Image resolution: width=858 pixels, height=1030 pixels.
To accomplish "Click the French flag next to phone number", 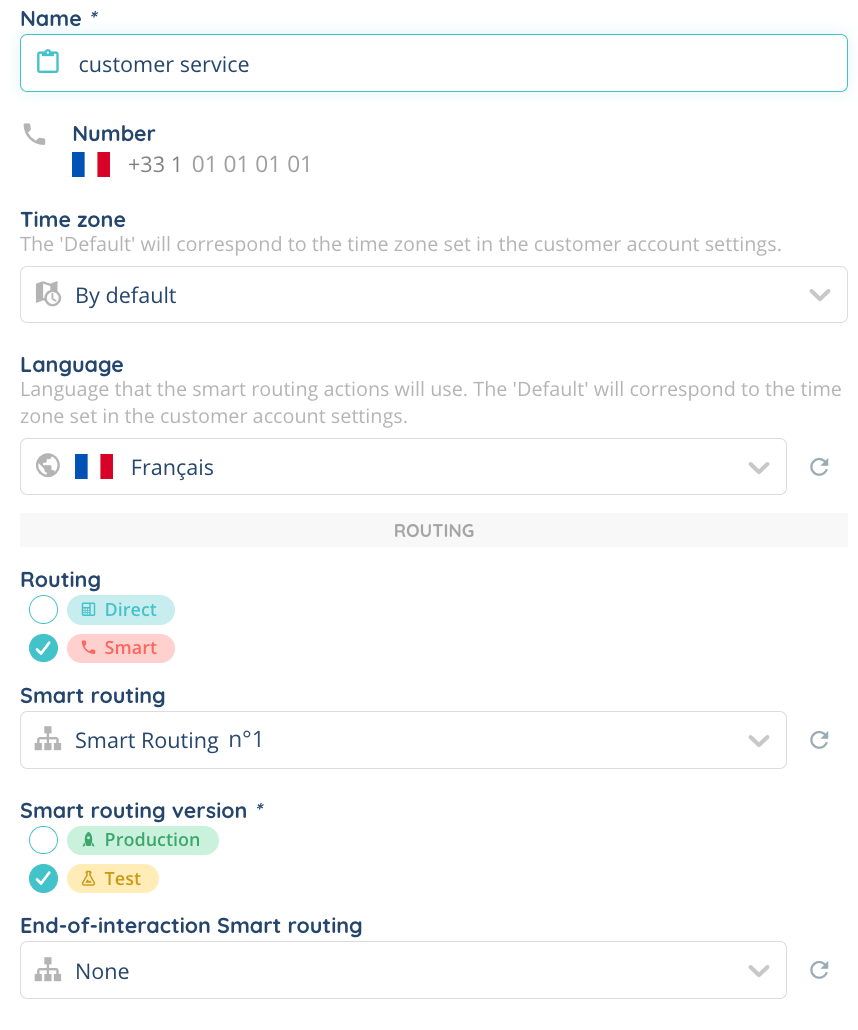I will [91, 165].
